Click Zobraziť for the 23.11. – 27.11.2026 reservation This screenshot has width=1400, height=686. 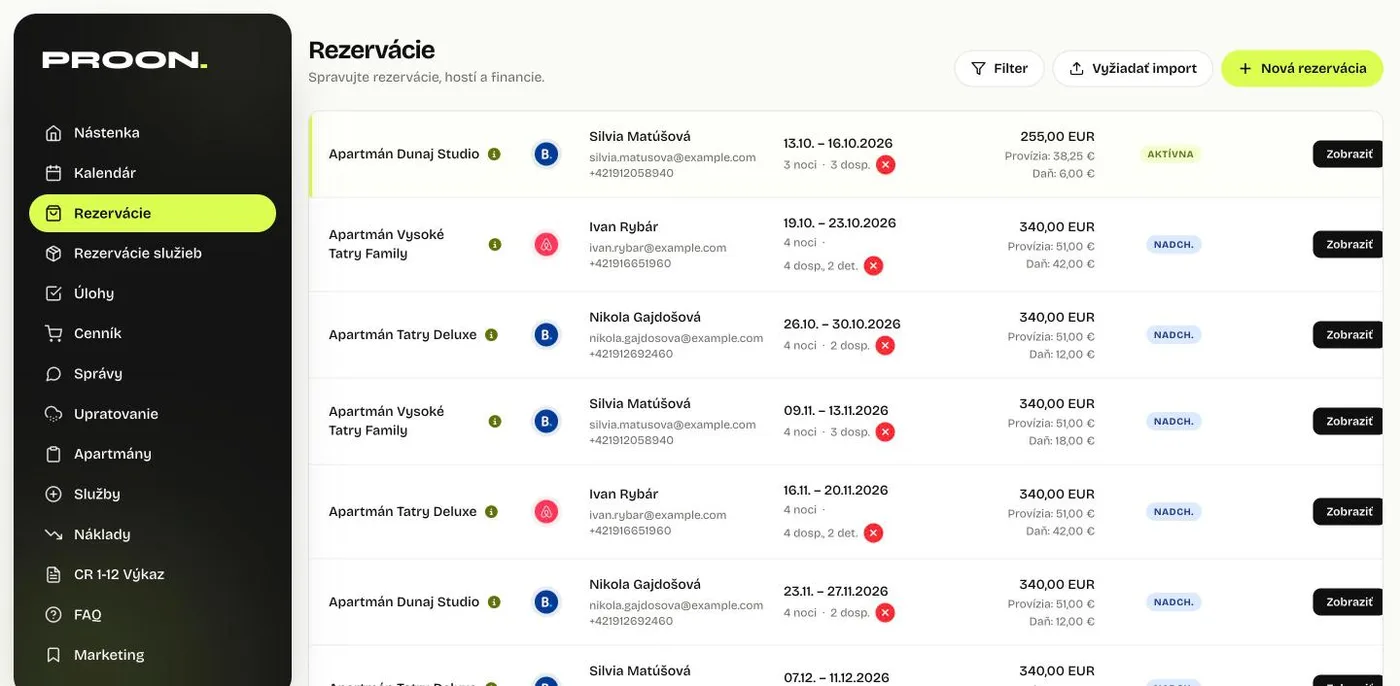1349,602
